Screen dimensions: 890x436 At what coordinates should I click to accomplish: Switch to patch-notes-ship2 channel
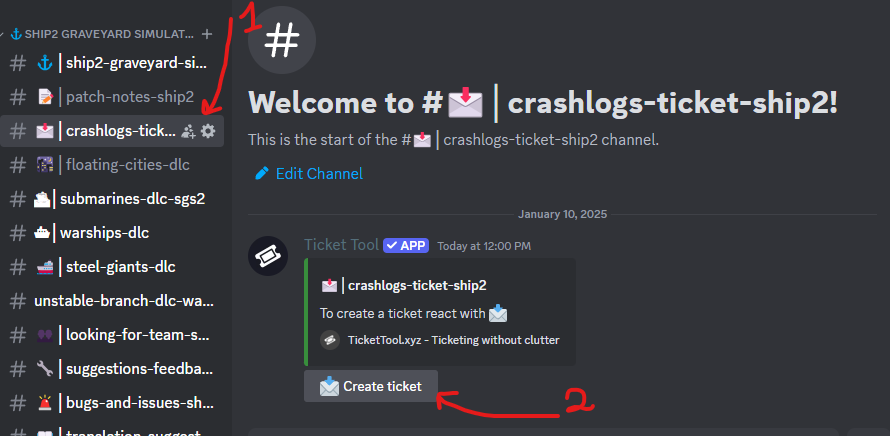(112, 97)
